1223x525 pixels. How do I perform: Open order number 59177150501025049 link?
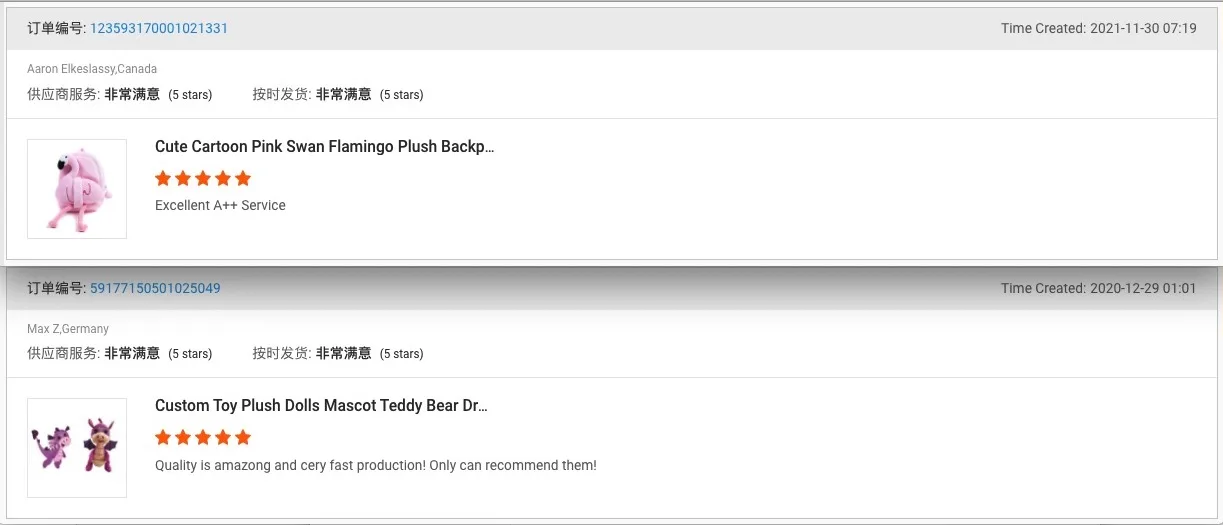coord(155,288)
